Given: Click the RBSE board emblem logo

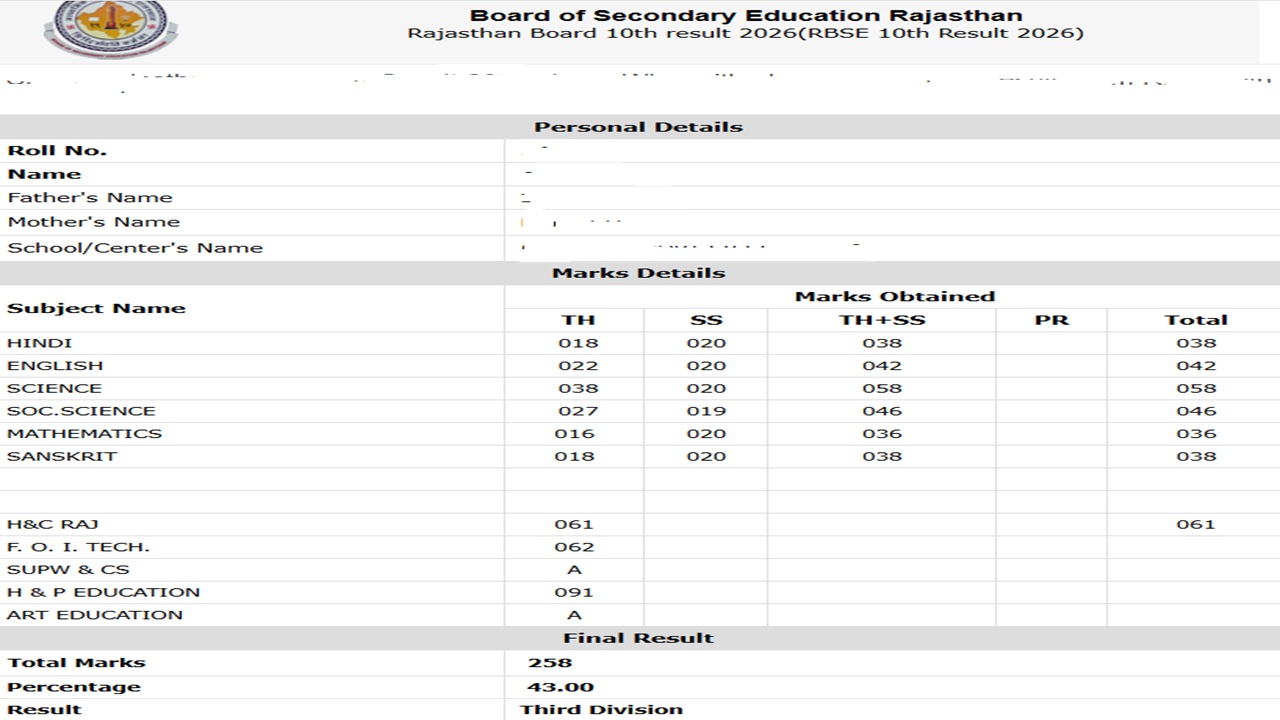Looking at the screenshot, I should (110, 30).
